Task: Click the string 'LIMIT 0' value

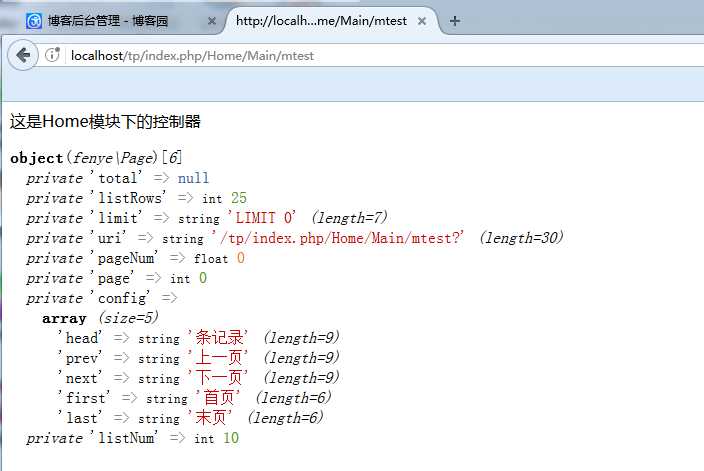Action: pos(263,218)
